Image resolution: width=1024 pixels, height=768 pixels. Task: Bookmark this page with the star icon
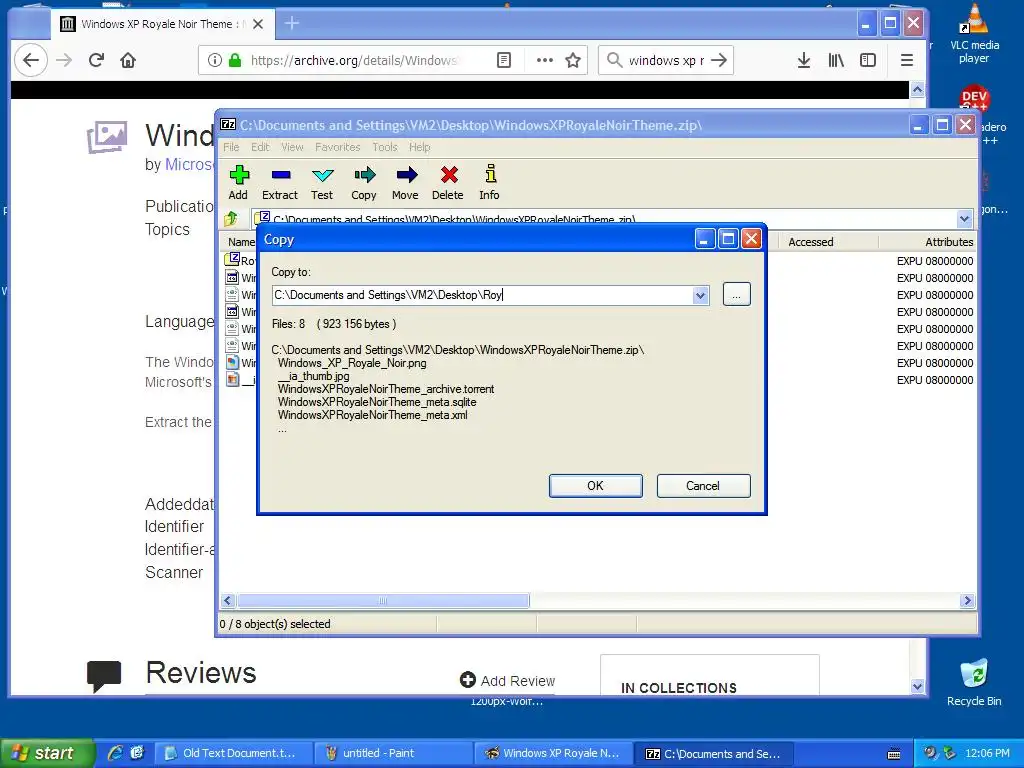(x=573, y=60)
